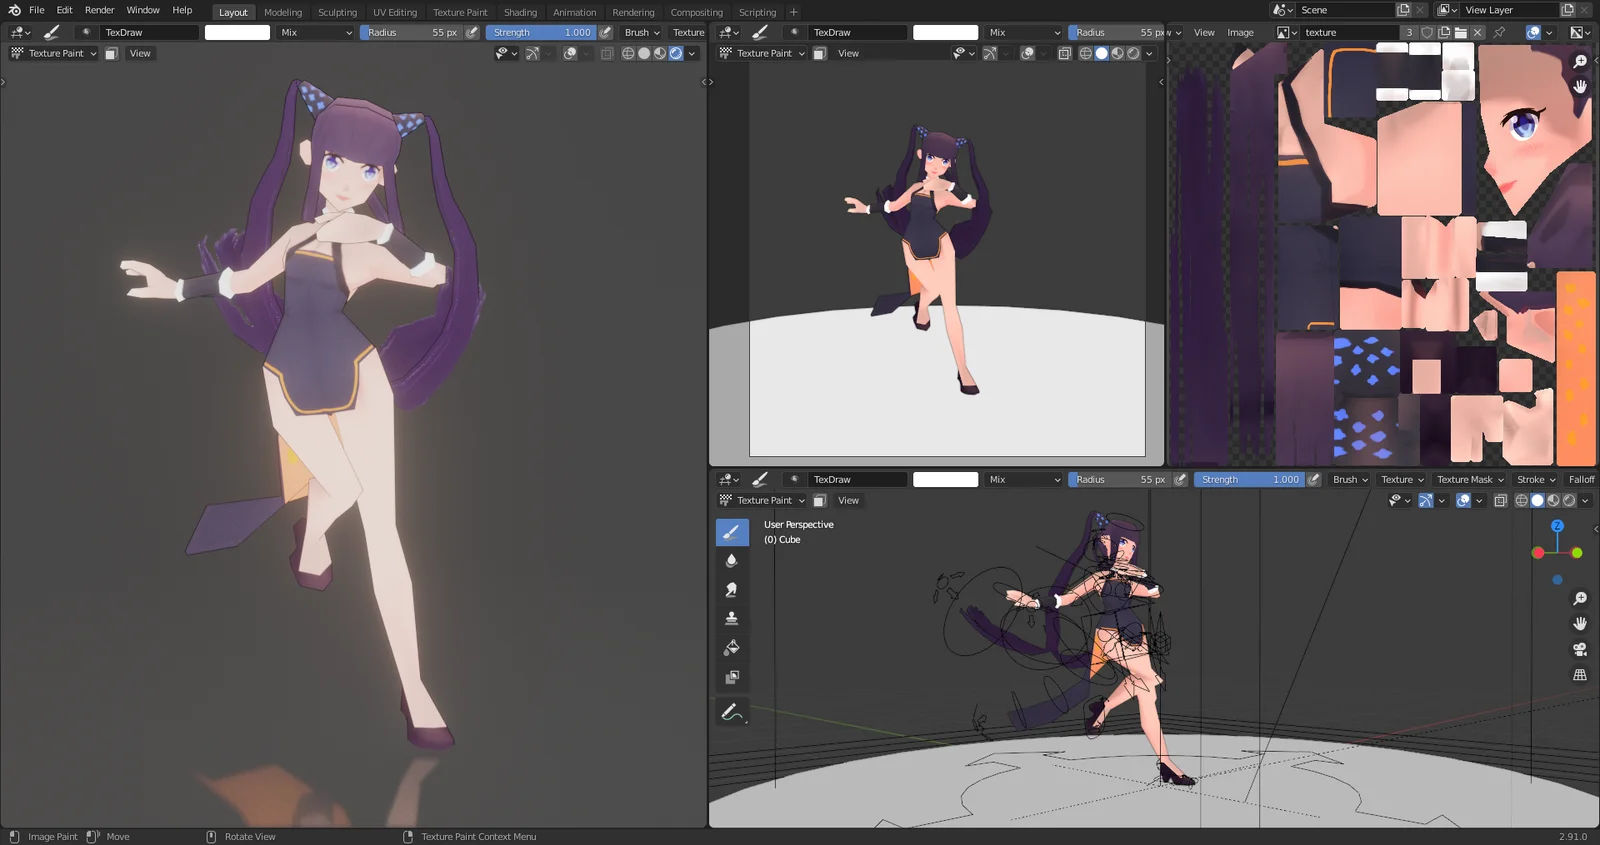Select the Fill bucket tool
Viewport: 1600px width, 845px height.
coord(732,648)
